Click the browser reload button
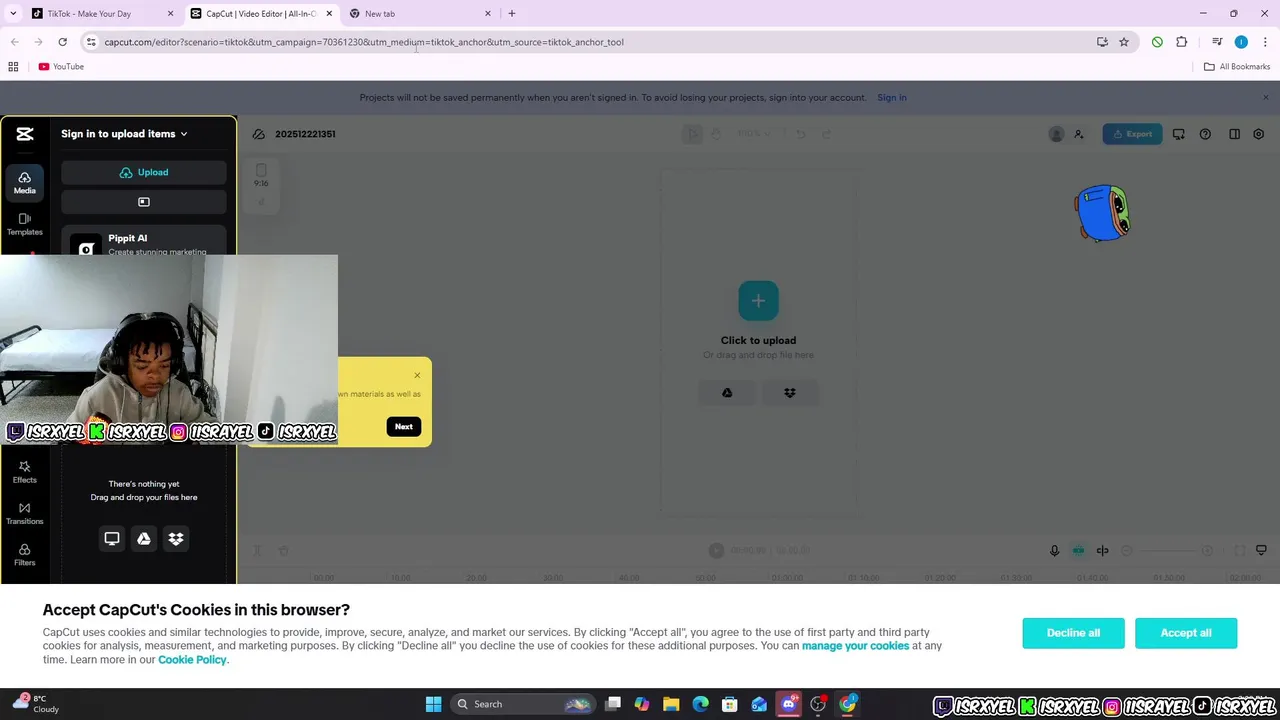The image size is (1280, 720). tap(62, 42)
